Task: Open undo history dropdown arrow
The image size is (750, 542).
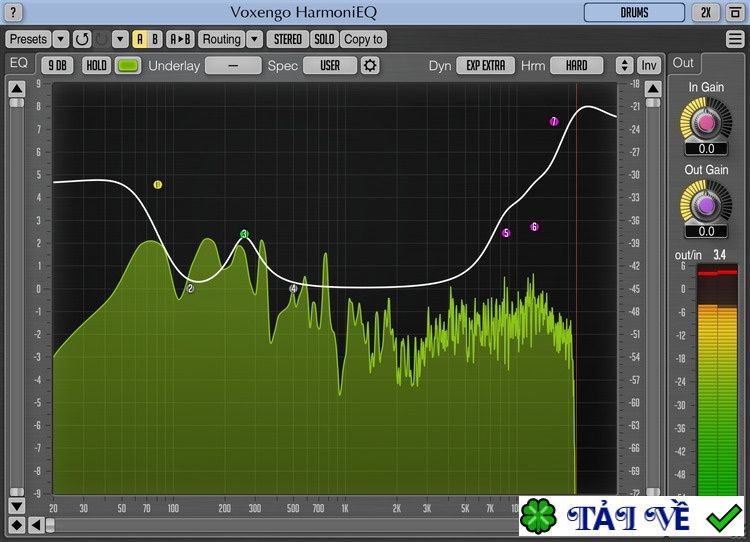Action: pyautogui.click(x=120, y=39)
